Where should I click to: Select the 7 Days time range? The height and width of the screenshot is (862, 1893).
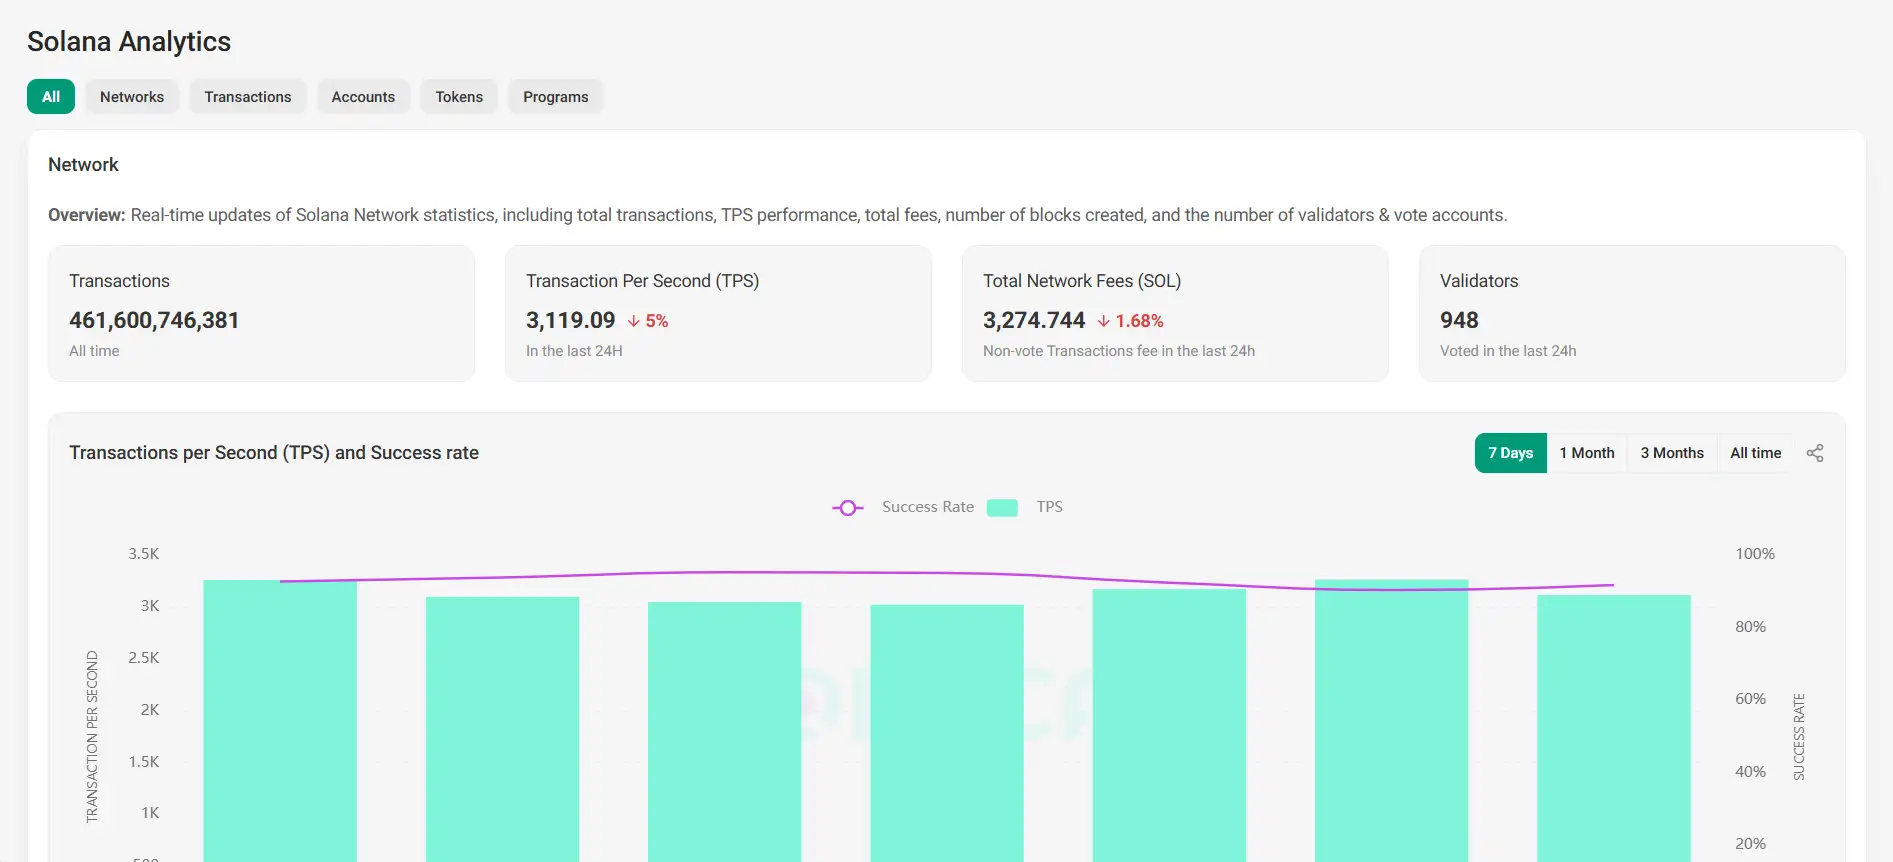tap(1510, 453)
